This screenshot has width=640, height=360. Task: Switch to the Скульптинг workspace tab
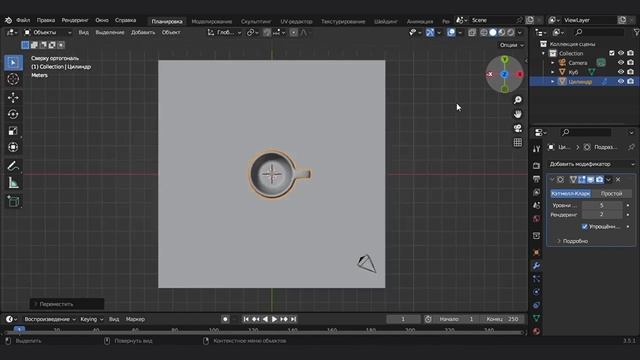coord(256,21)
